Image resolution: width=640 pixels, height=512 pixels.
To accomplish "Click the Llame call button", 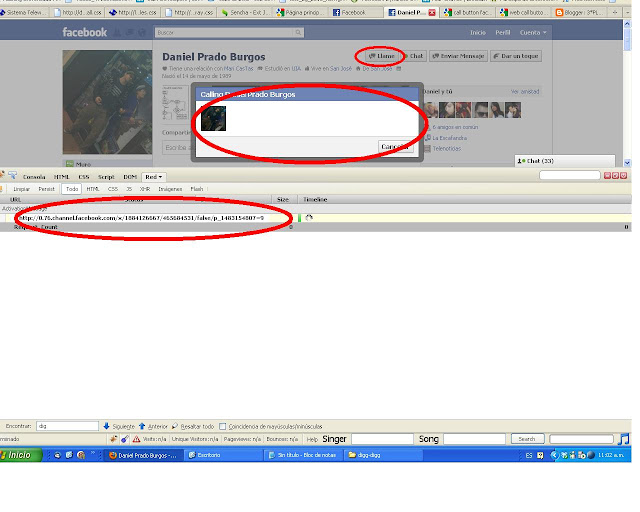I will tap(381, 56).
